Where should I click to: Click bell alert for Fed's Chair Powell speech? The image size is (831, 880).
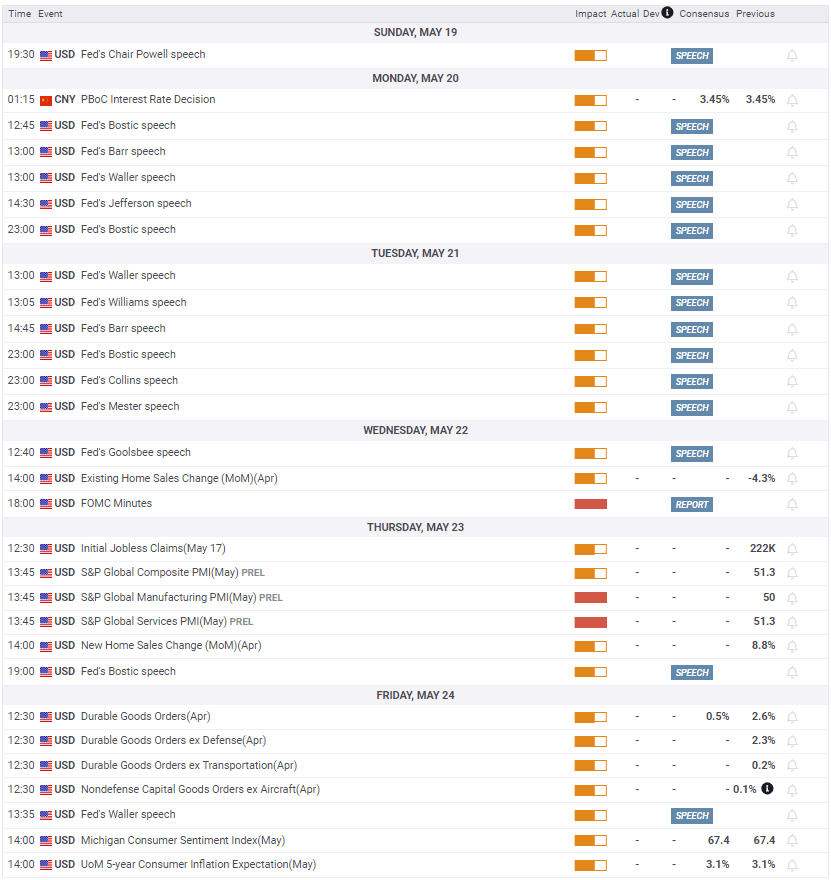(792, 56)
